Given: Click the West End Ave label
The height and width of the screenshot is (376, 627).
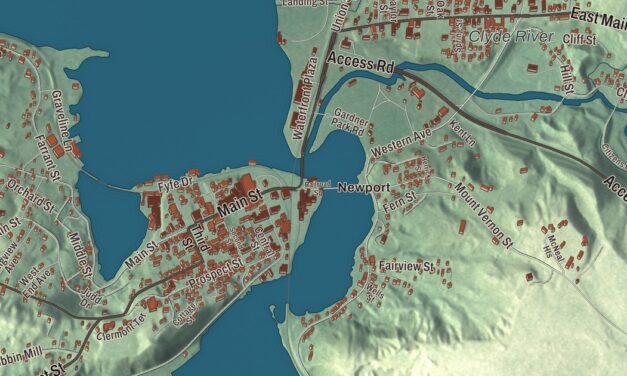Looking at the screenshot, I should click(36, 282).
